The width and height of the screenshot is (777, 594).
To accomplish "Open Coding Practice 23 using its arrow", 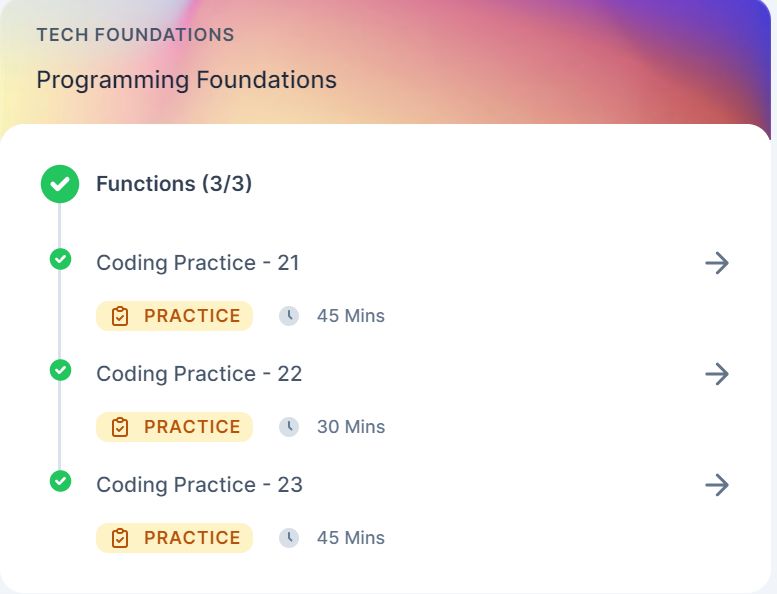I will click(x=717, y=485).
